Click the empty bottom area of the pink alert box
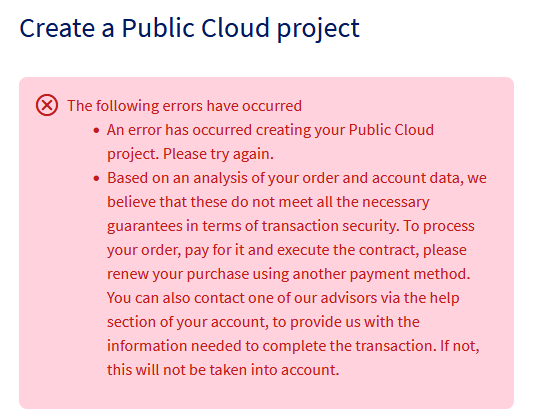 tap(266, 394)
